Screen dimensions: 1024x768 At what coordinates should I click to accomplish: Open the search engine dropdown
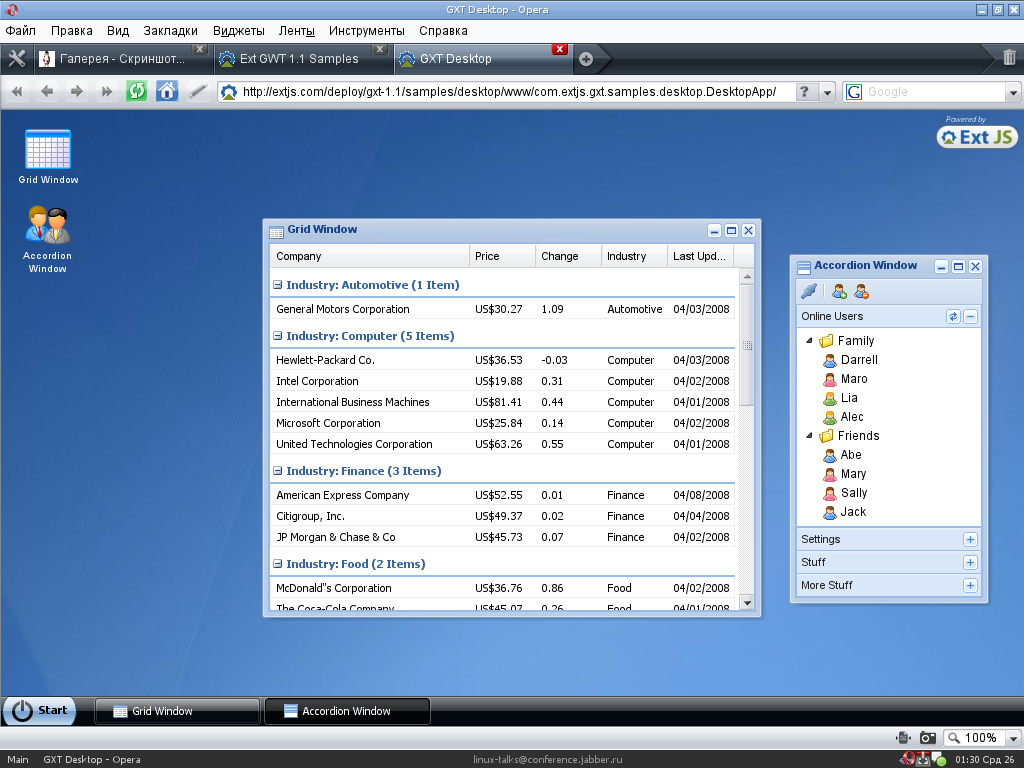point(1013,92)
